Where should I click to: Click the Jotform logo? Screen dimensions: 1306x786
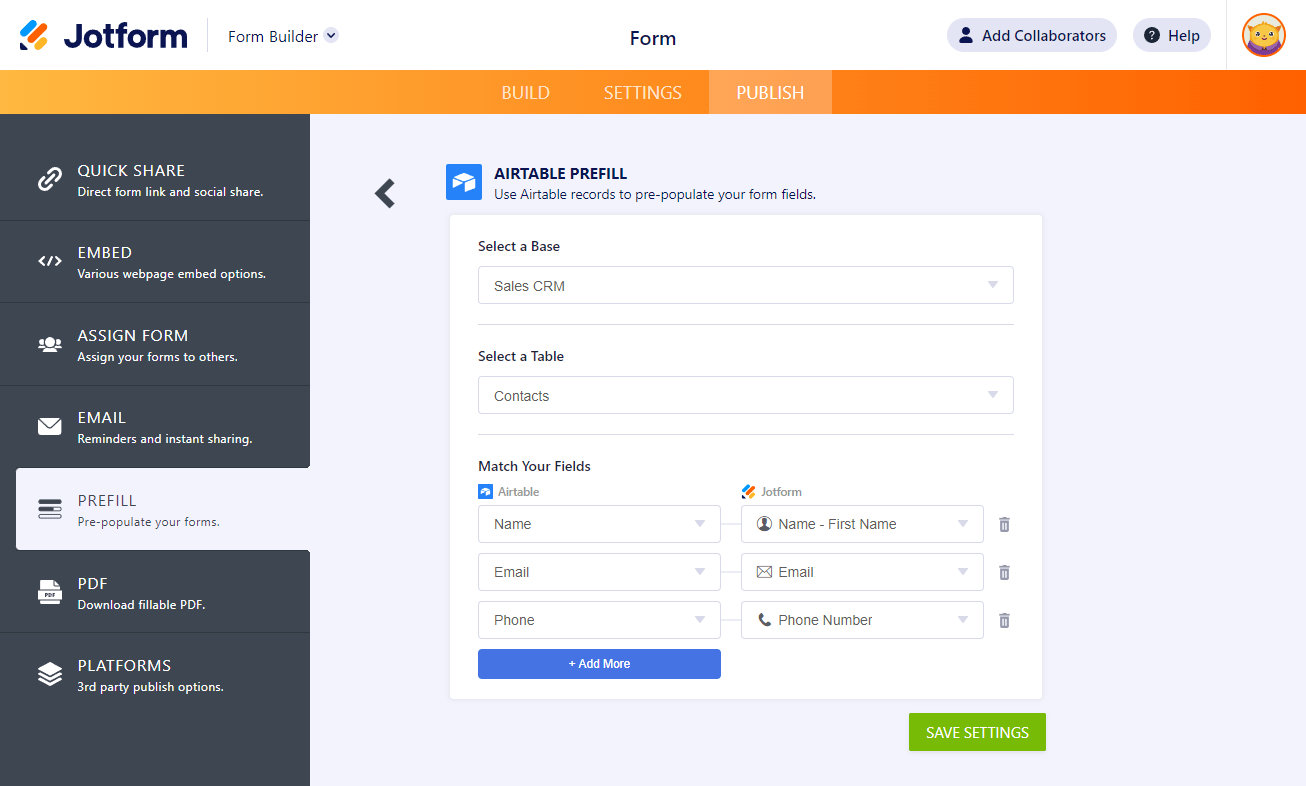(x=104, y=36)
